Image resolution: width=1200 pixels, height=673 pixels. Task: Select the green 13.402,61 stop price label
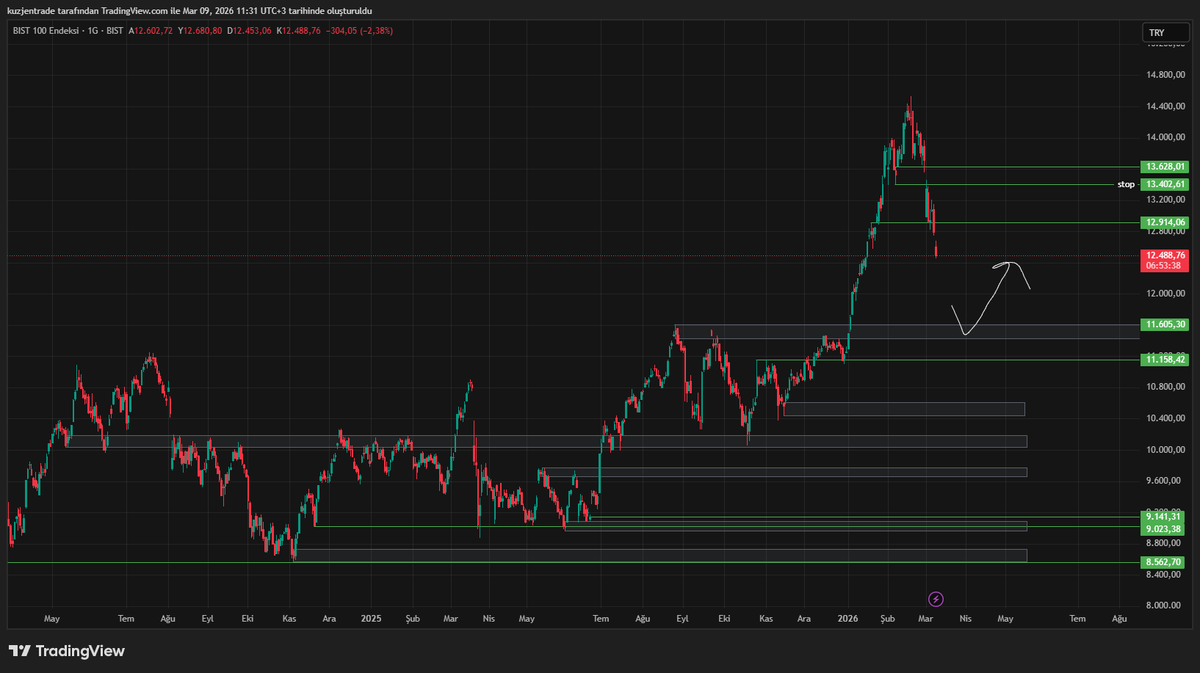[1165, 184]
